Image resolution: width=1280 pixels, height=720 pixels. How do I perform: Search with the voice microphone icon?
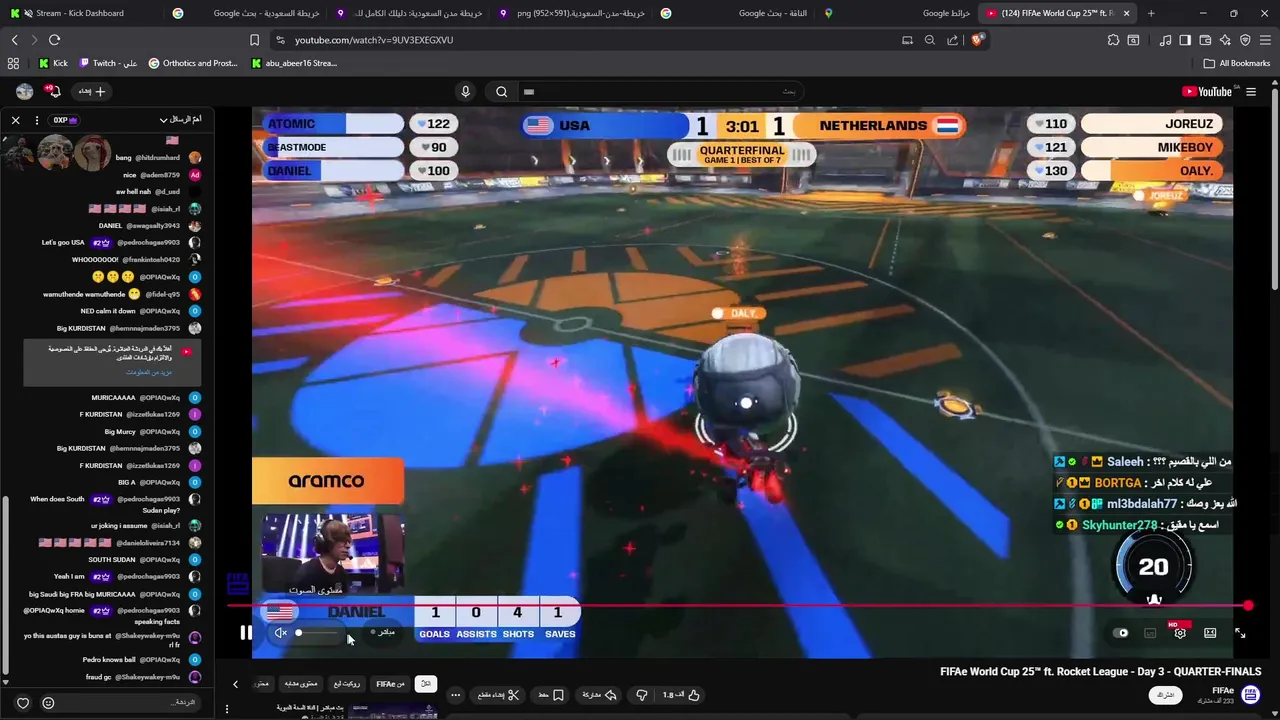tap(465, 92)
